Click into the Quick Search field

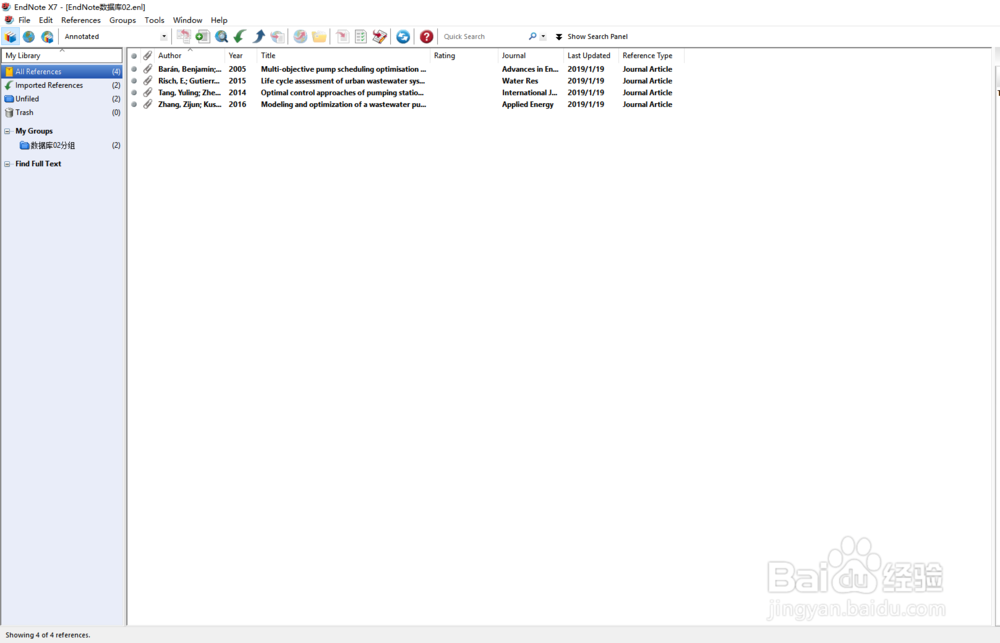pyautogui.click(x=483, y=37)
